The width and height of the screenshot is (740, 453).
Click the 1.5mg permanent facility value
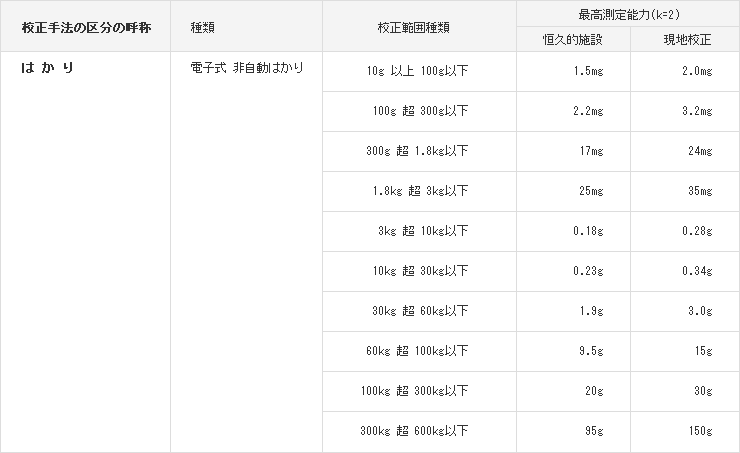click(588, 71)
